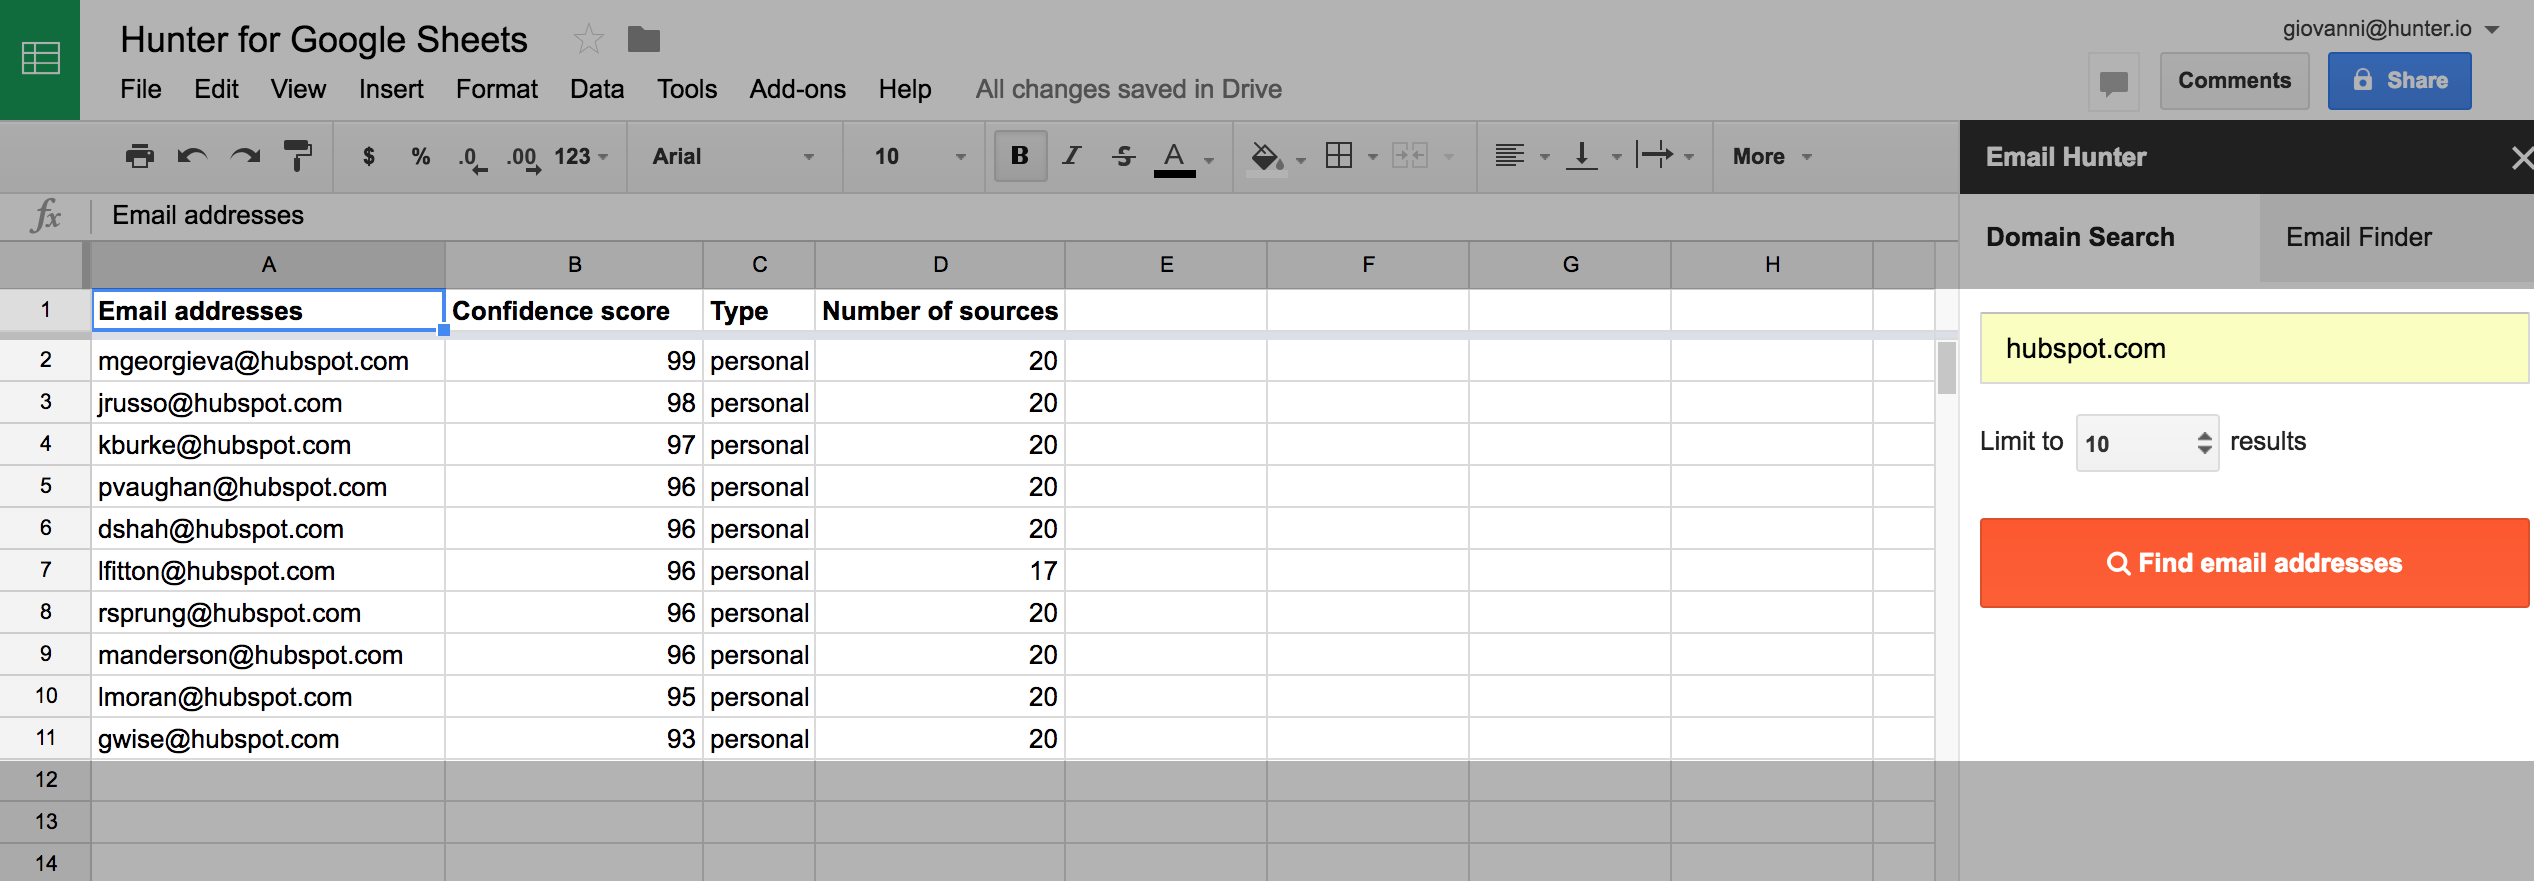Toggle strikethrough formatting
Screen dimensions: 2534x881
(1124, 156)
